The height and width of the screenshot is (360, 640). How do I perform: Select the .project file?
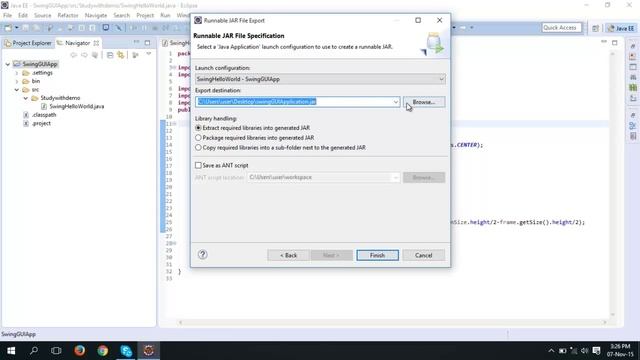coord(41,123)
